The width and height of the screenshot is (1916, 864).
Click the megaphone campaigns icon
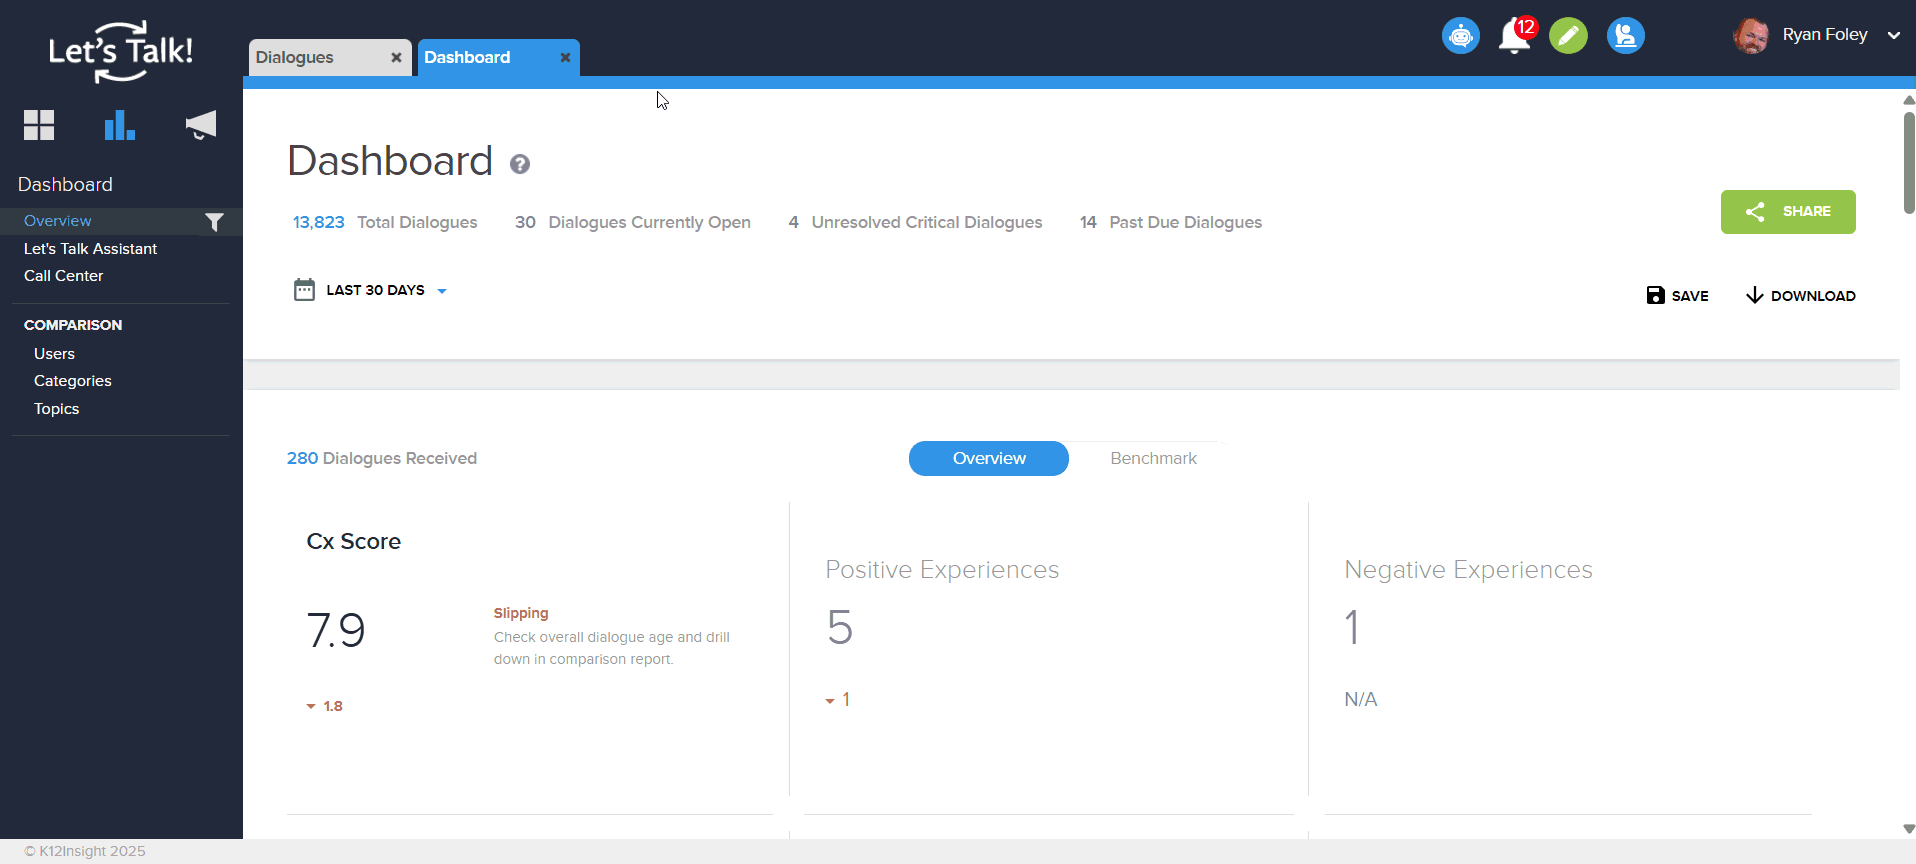coord(201,125)
